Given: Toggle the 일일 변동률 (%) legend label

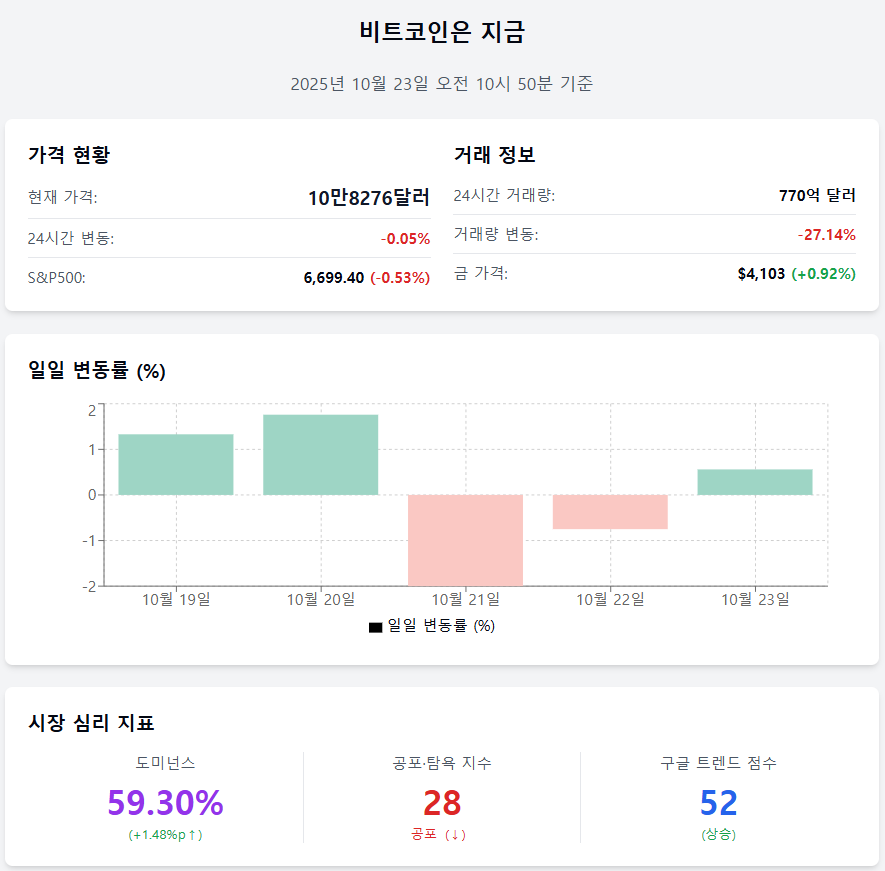Looking at the screenshot, I should (441, 626).
